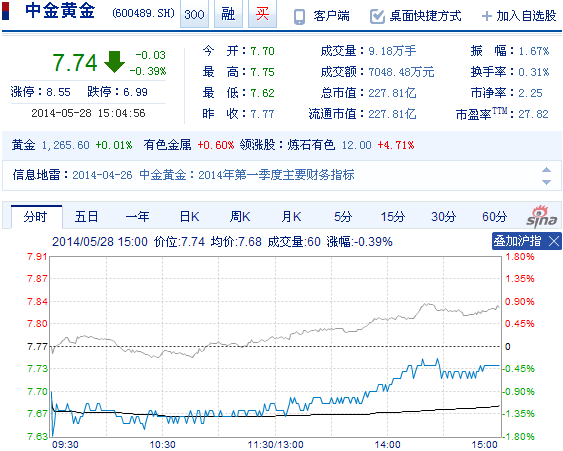Click the -0.39% change value below -0.03
The width and height of the screenshot is (563, 451).
pos(148,71)
